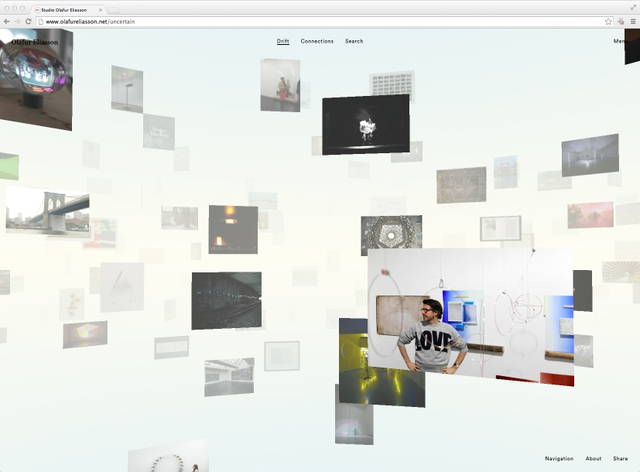Open the Menu link at top right
The width and height of the screenshot is (640, 472).
[x=619, y=41]
